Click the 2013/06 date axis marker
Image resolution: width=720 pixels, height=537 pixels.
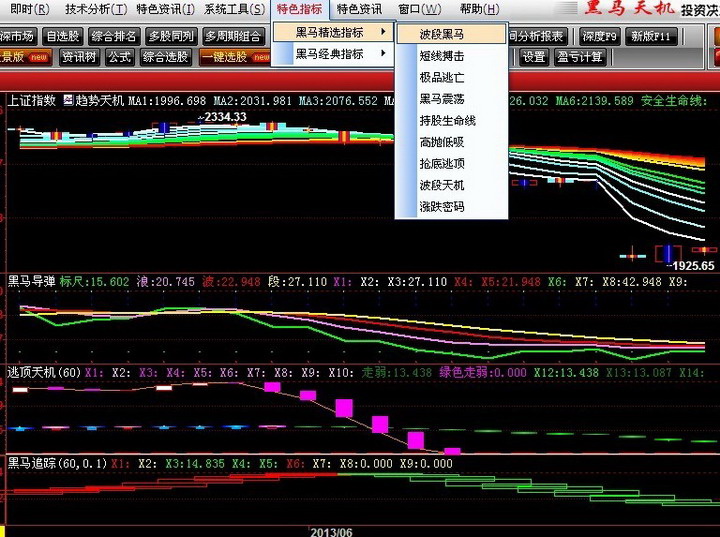click(x=331, y=532)
